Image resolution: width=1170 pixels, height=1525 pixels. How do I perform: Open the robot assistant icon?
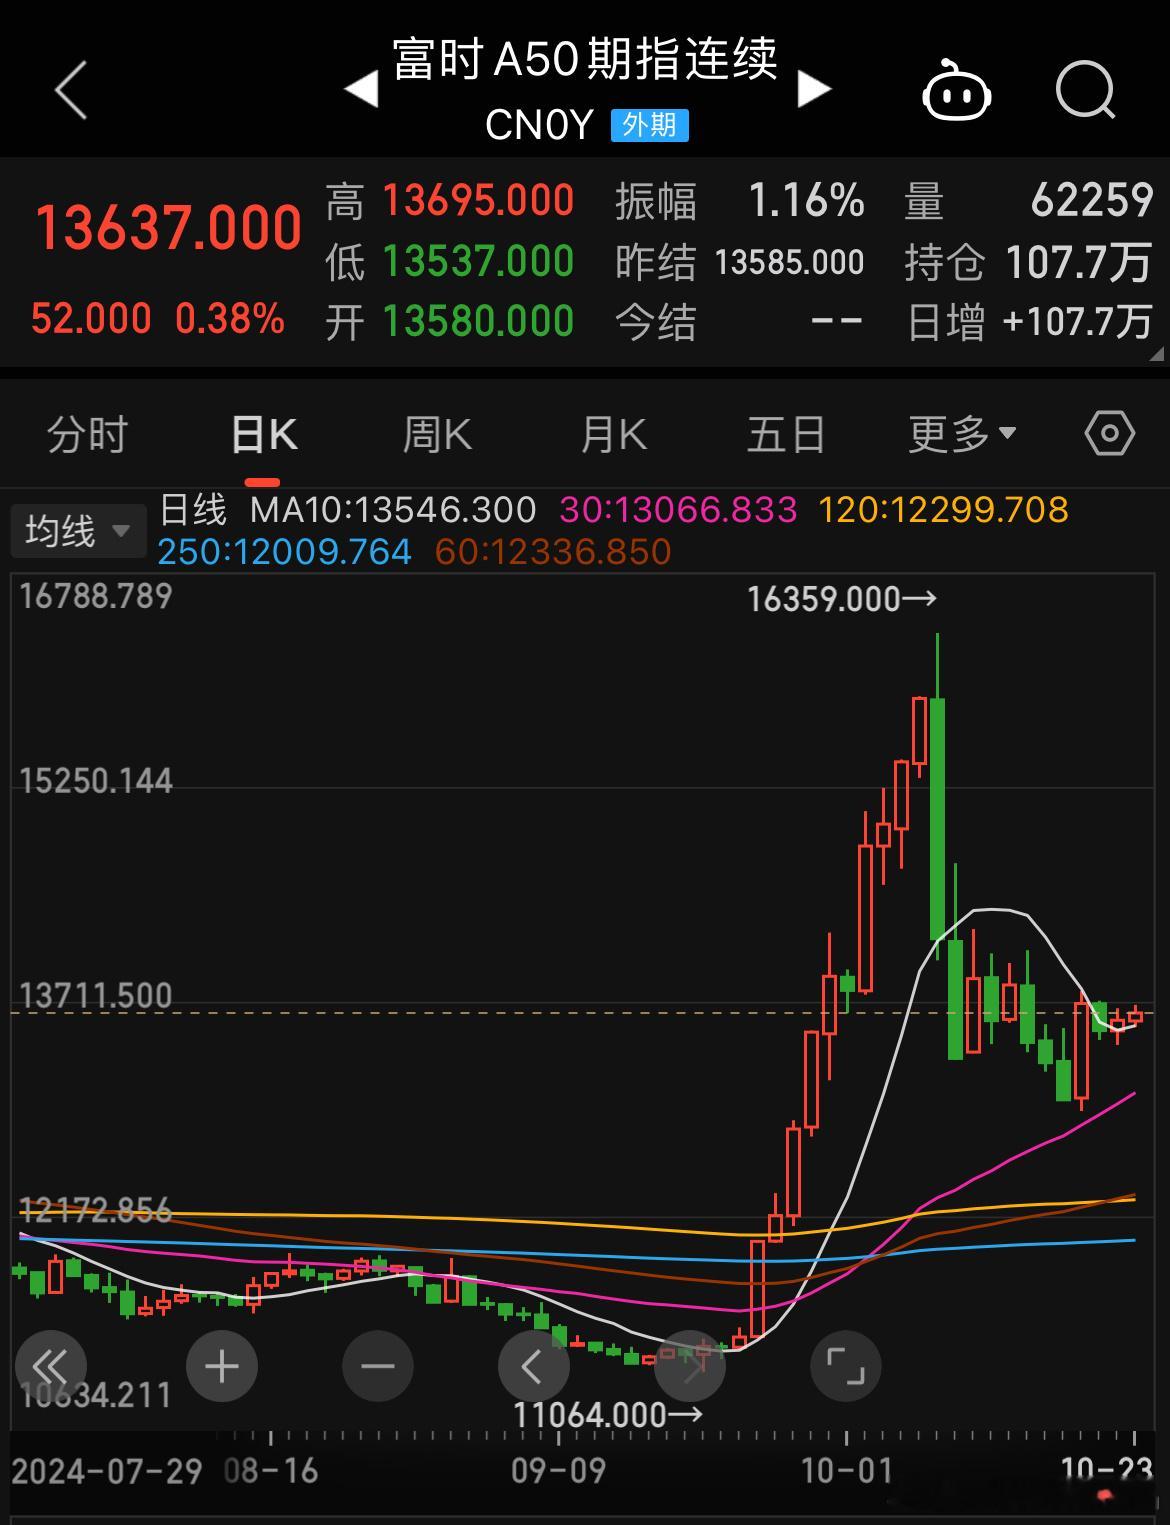click(x=956, y=91)
